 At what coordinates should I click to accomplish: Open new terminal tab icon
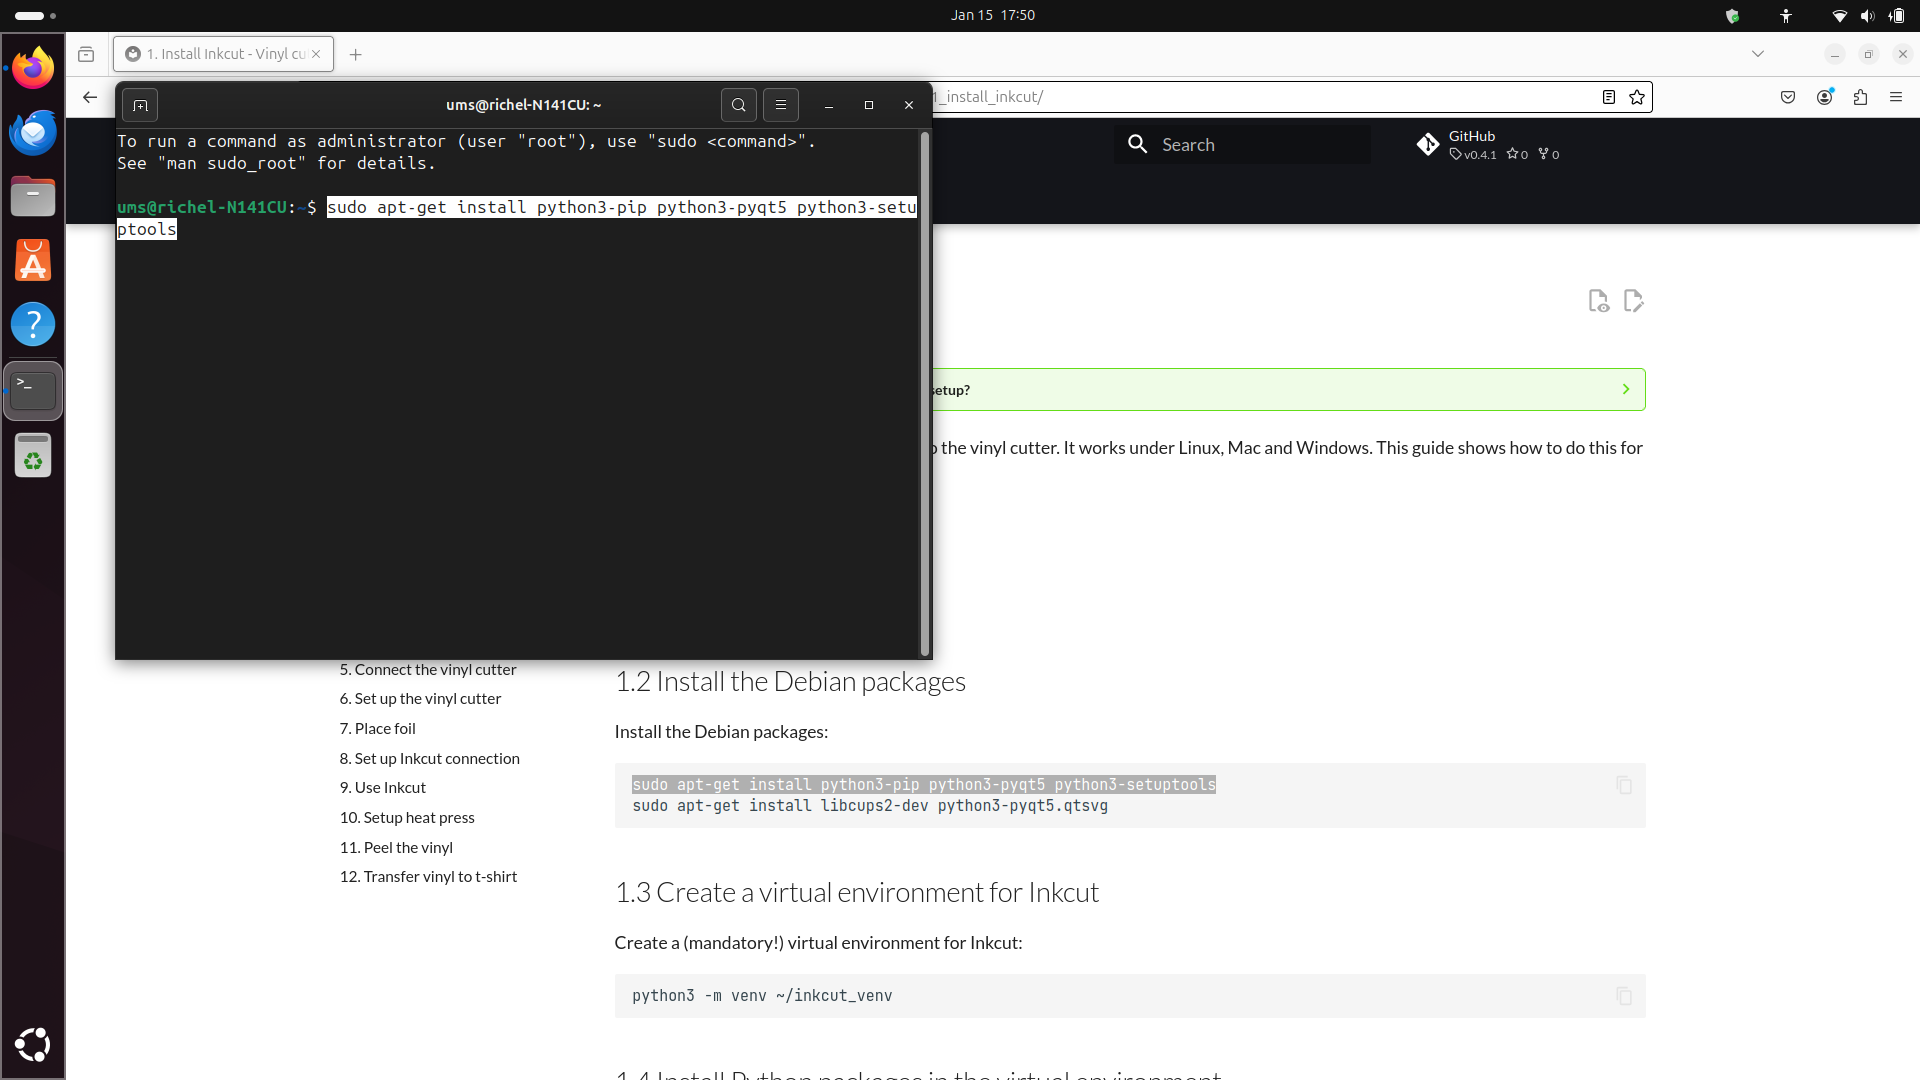point(140,105)
